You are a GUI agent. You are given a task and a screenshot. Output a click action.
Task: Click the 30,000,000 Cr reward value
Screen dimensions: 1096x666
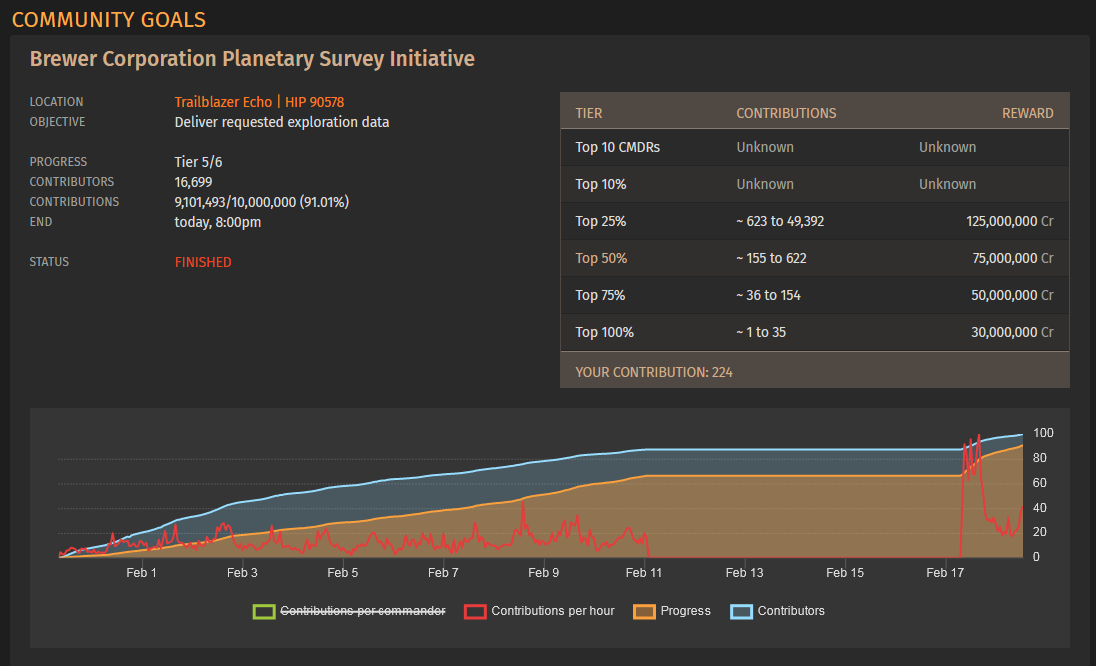coord(1012,333)
